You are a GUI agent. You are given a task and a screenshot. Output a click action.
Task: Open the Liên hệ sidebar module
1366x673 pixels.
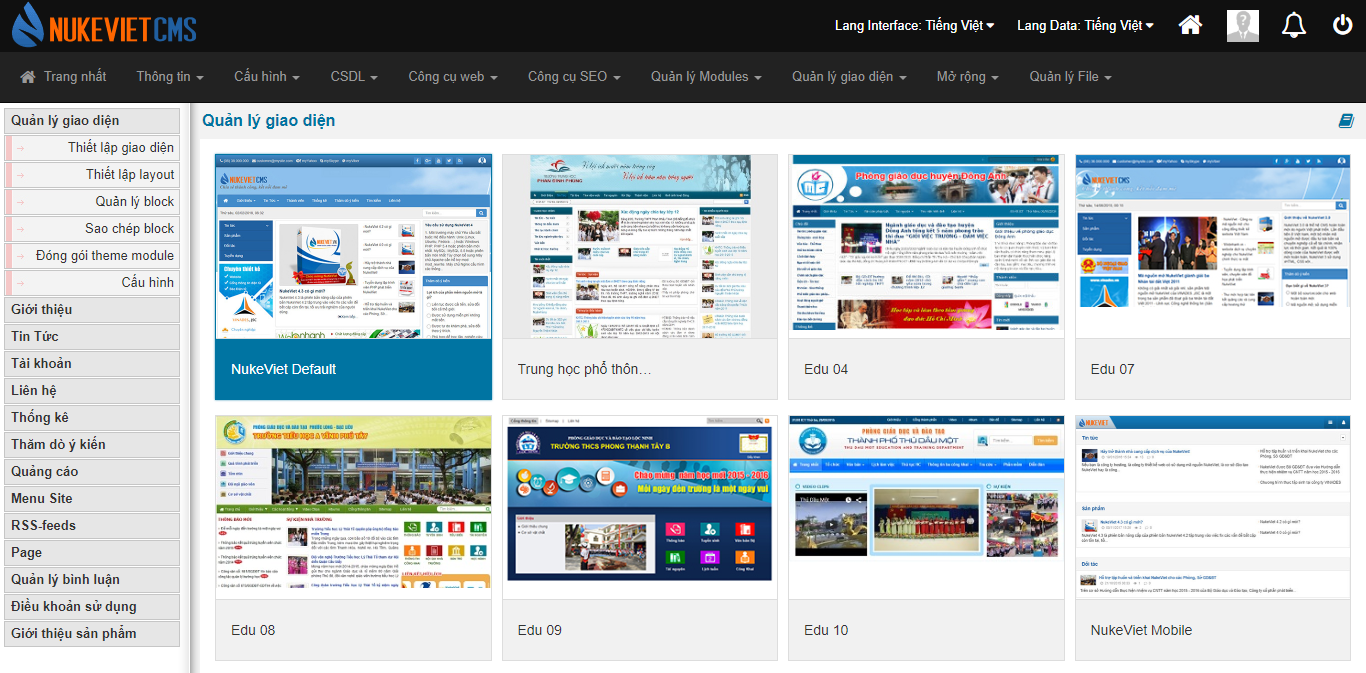(92, 391)
